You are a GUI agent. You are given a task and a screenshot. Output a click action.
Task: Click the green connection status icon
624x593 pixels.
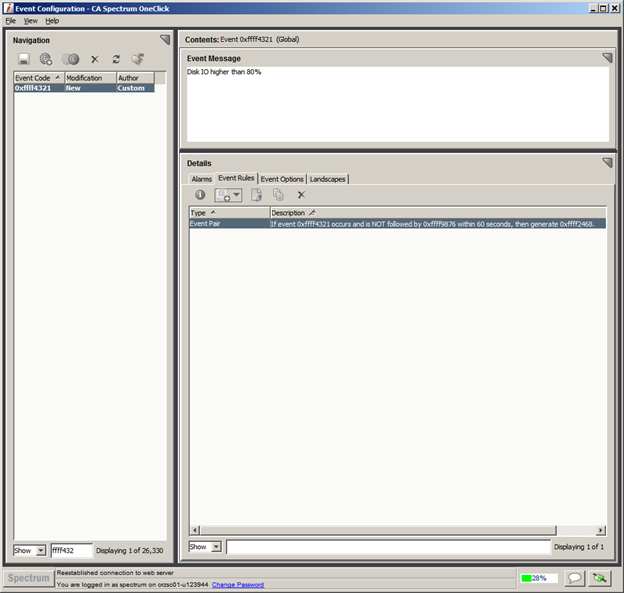pos(599,578)
